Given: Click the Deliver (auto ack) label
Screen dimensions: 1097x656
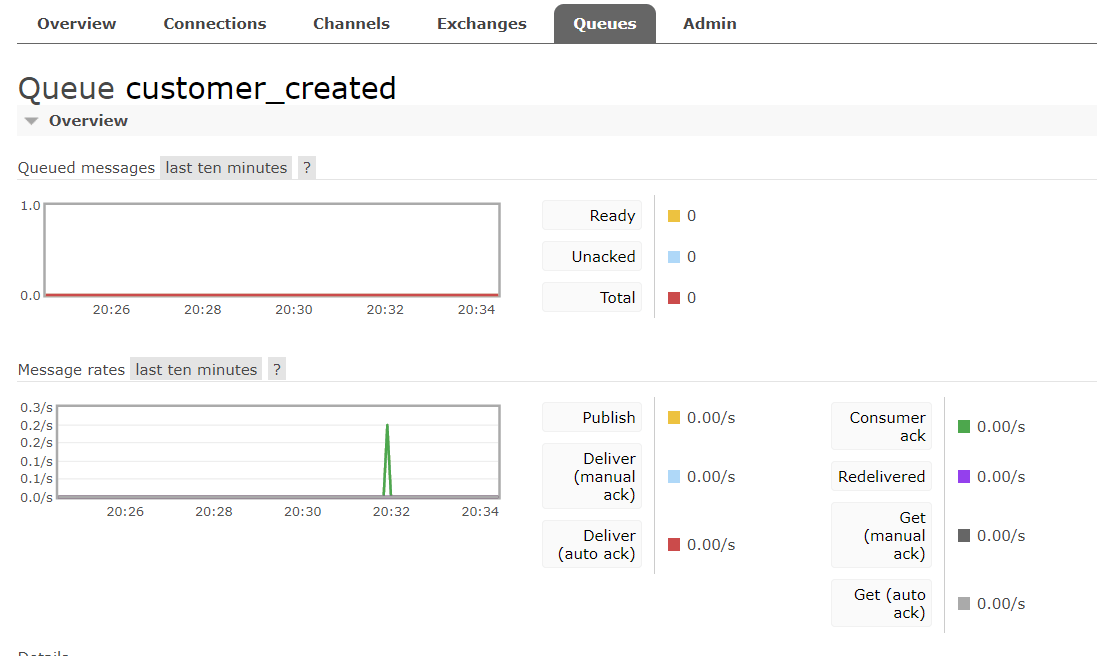Looking at the screenshot, I should click(592, 544).
